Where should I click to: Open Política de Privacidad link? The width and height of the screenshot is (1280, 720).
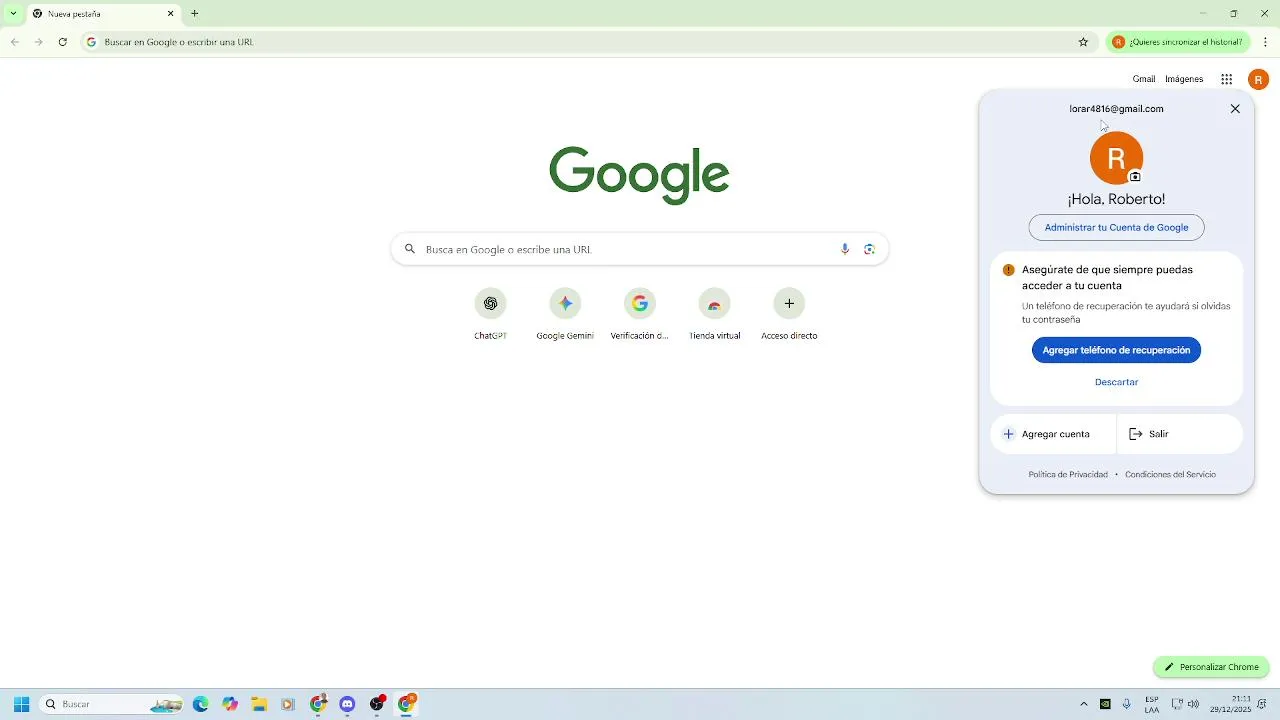(x=1068, y=474)
